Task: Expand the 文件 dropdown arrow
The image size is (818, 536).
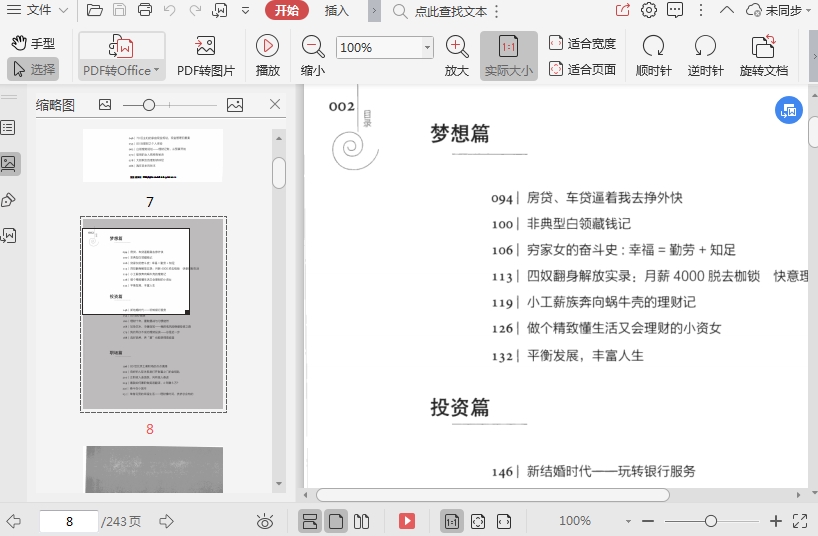Action: (64, 10)
